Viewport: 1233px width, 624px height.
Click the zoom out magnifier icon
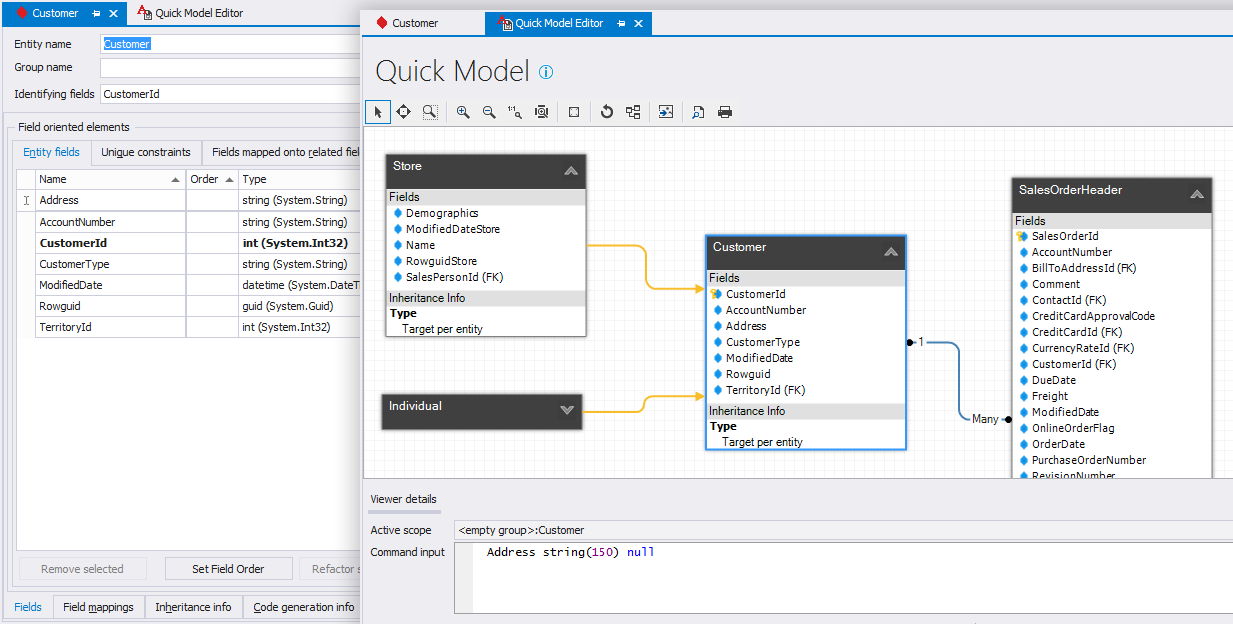pyautogui.click(x=489, y=112)
